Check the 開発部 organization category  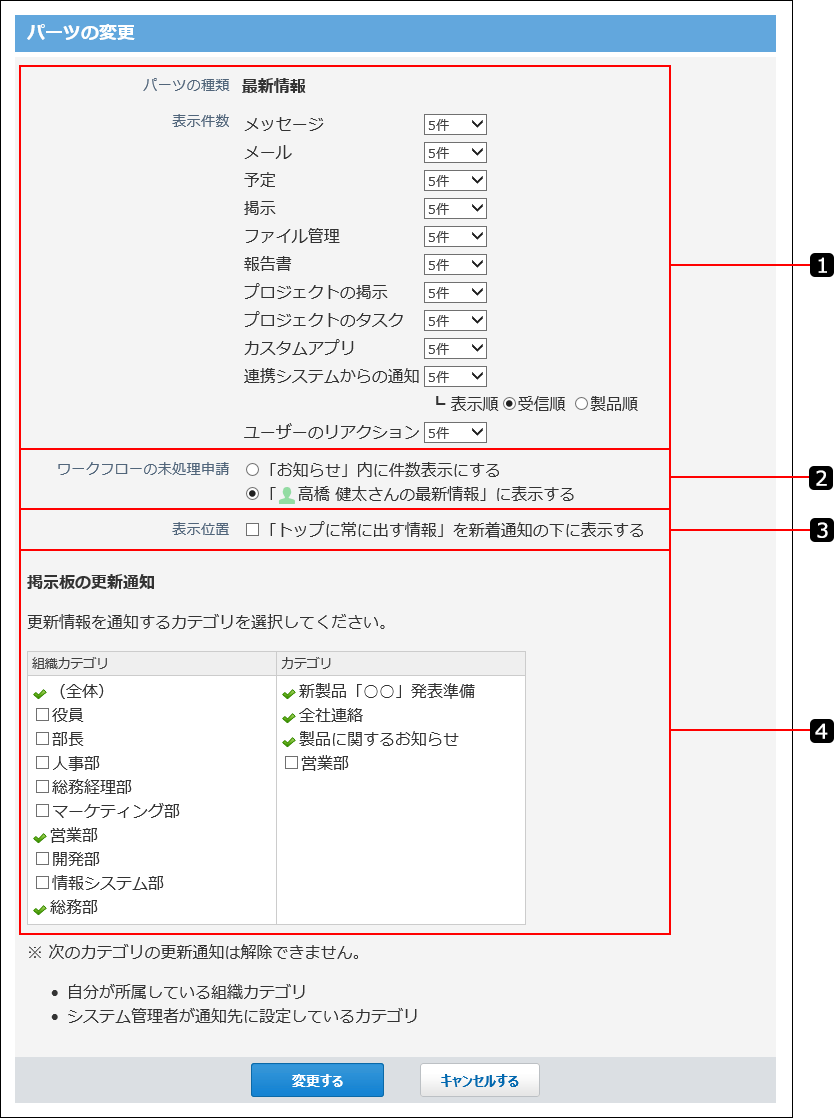[42, 858]
